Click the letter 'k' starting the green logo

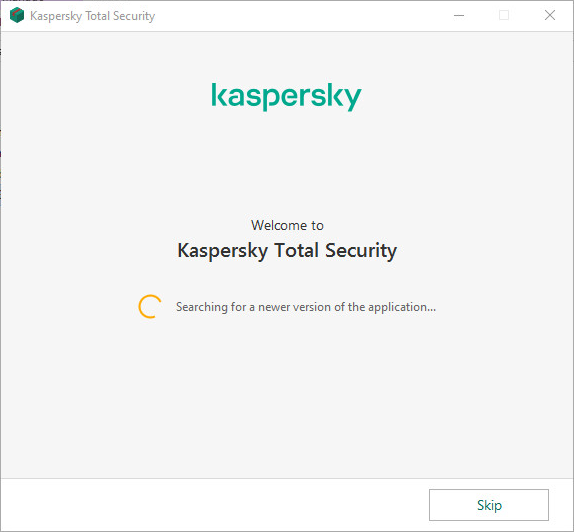(220, 94)
